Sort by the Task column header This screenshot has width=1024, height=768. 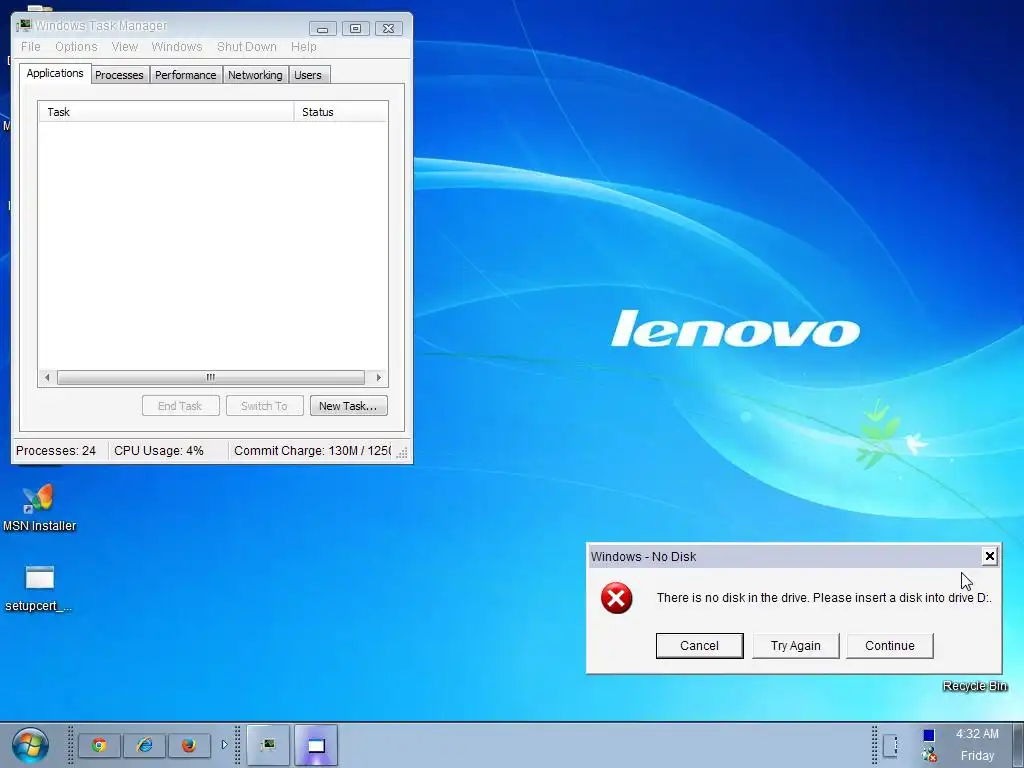point(167,112)
